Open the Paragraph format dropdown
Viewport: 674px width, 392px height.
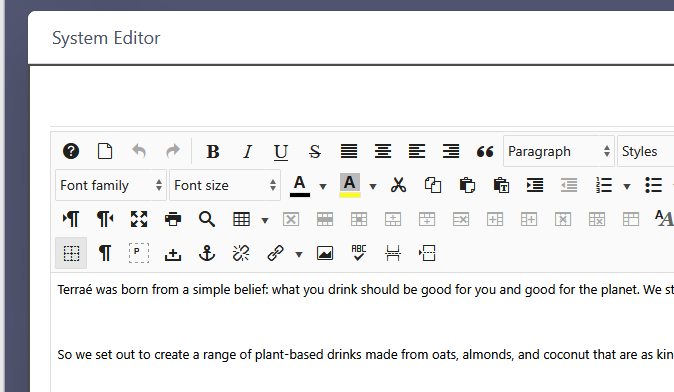(x=559, y=151)
